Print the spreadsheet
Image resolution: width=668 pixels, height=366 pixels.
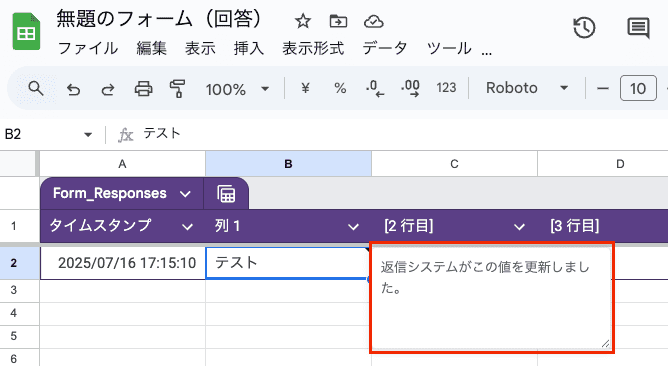pos(143,89)
